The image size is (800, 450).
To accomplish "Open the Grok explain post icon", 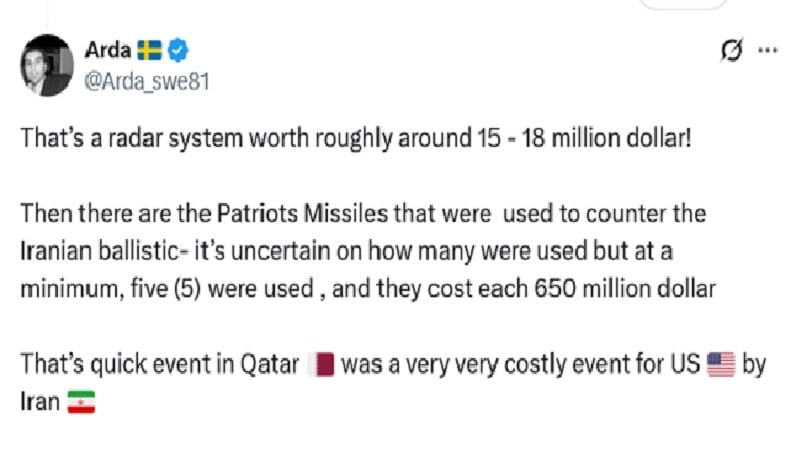I will 732,50.
